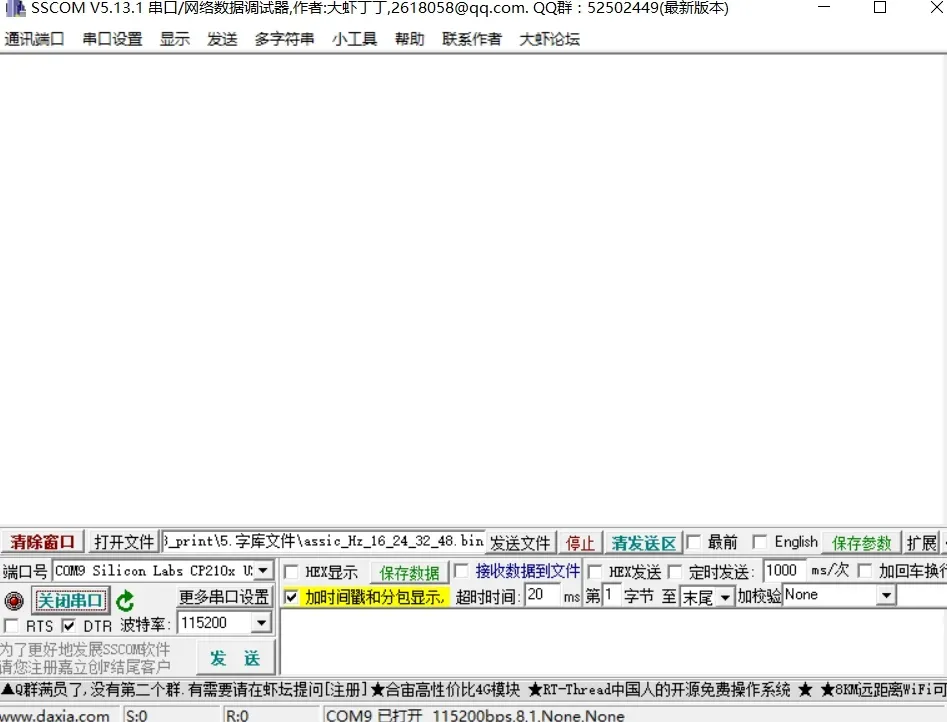
Task: Open the 大虾论坛 menu
Action: 550,39
